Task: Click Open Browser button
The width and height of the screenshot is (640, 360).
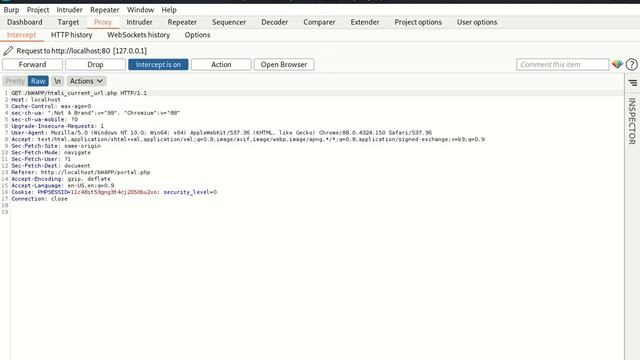Action: [x=284, y=64]
